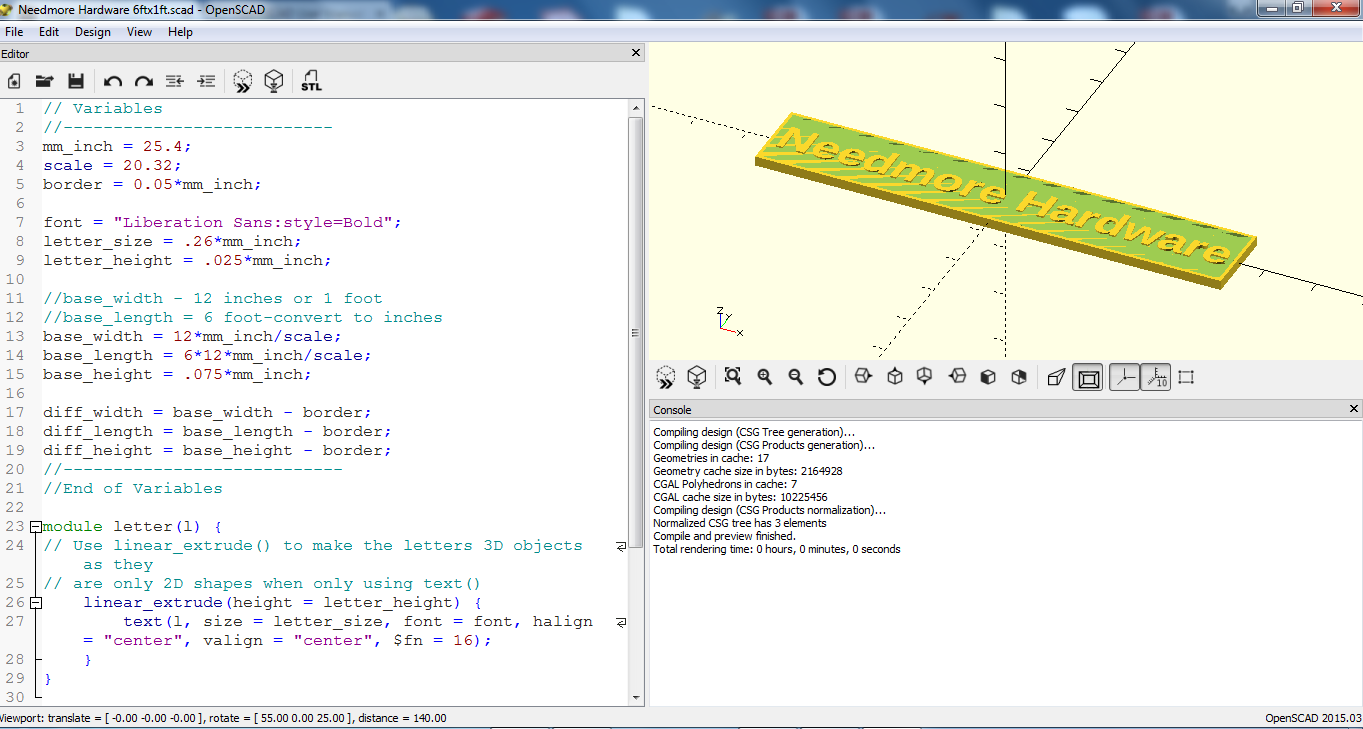
Task: Switch to the Right view
Action: (x=864, y=377)
